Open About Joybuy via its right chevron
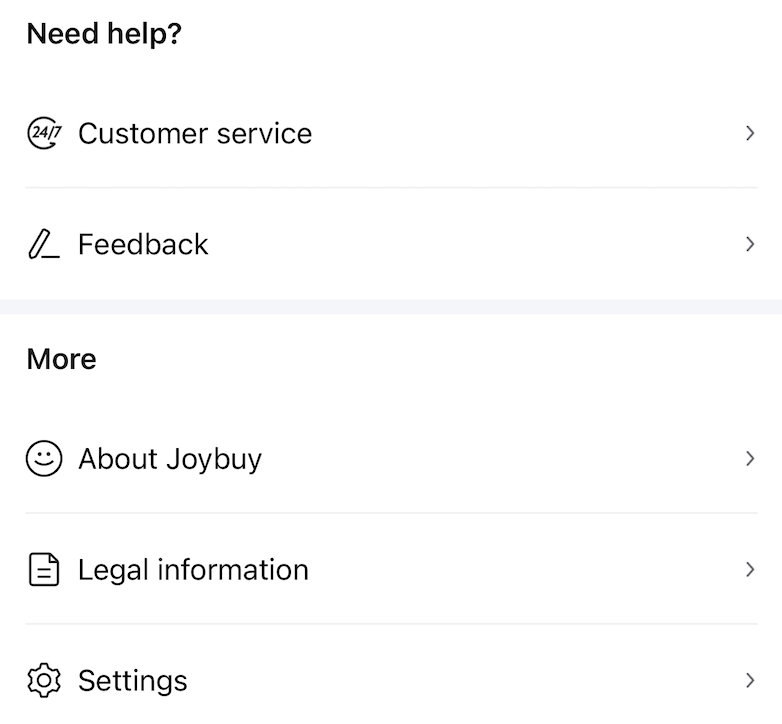782x724 pixels. point(750,459)
